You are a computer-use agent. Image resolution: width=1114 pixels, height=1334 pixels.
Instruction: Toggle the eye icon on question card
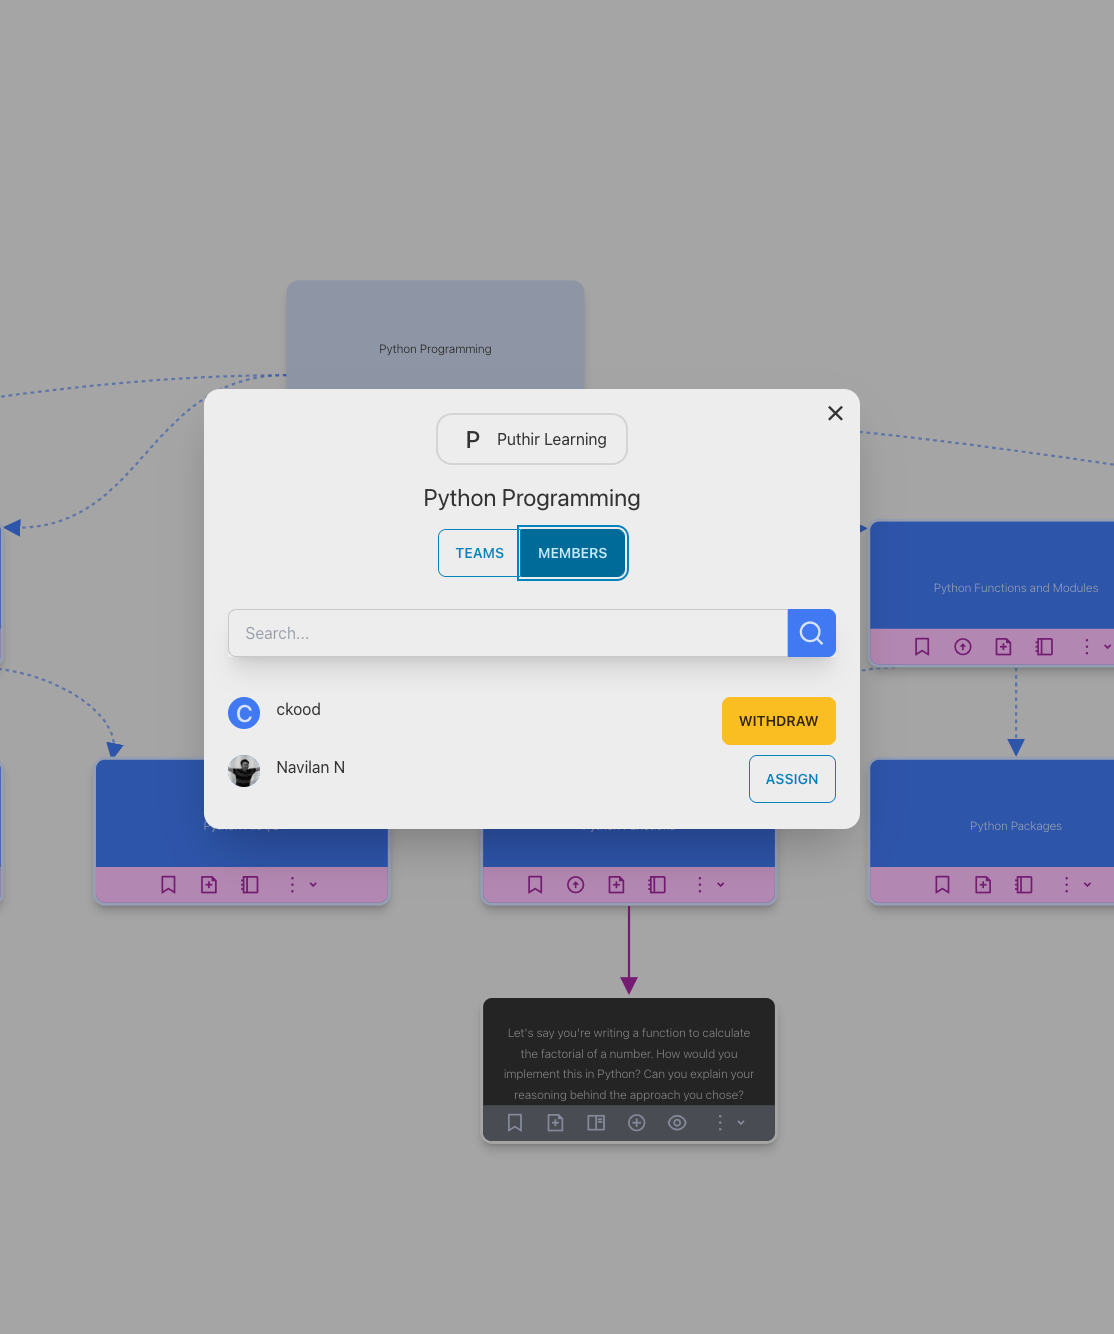[677, 1123]
